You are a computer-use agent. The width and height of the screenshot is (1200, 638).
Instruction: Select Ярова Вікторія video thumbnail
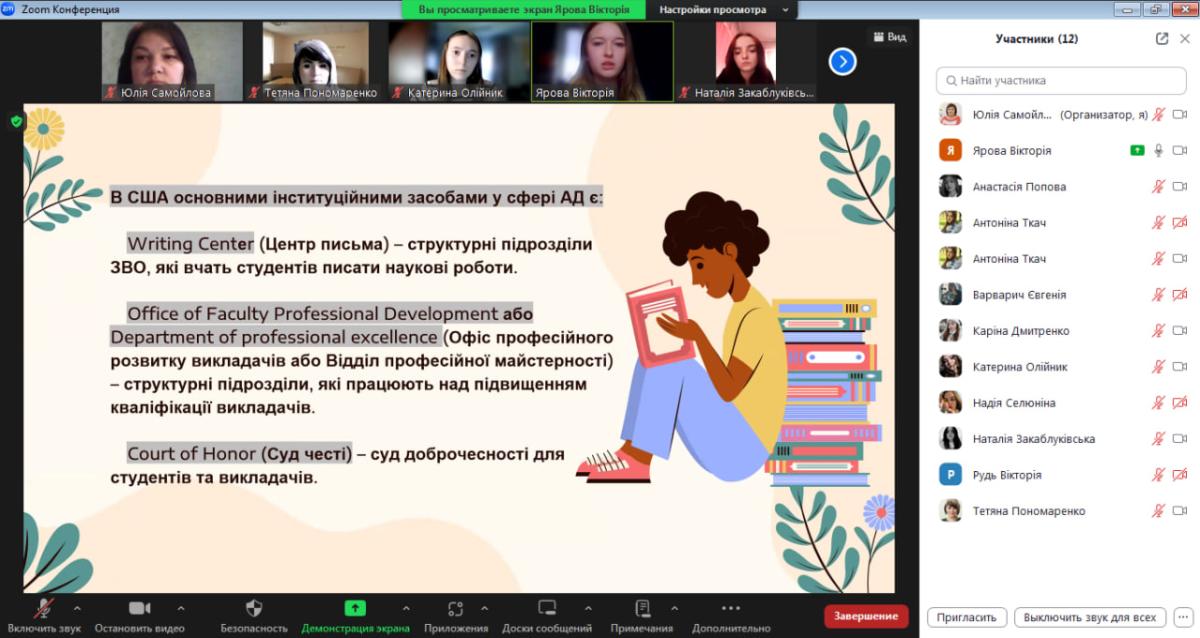tap(602, 62)
